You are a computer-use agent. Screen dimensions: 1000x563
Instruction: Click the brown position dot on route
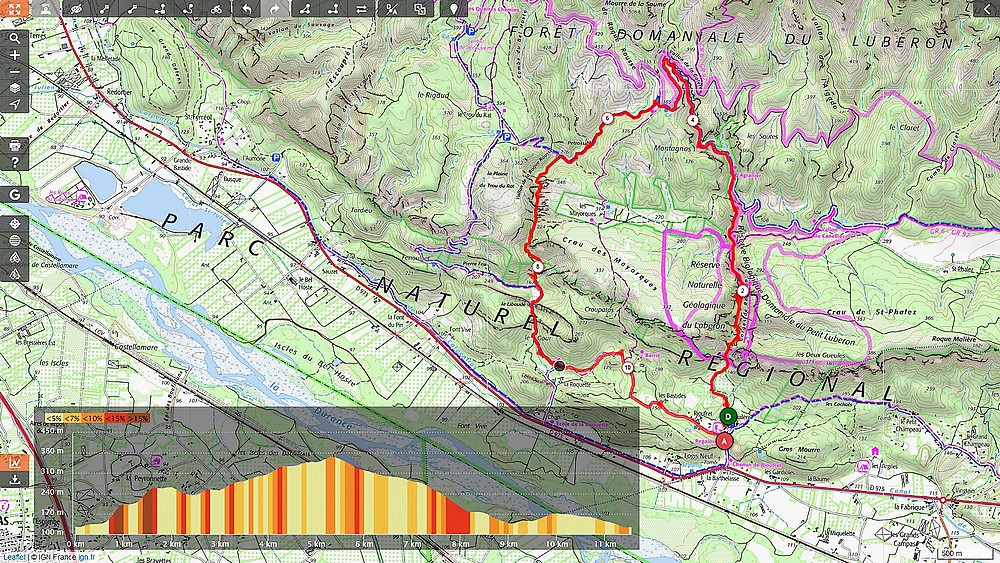559,365
